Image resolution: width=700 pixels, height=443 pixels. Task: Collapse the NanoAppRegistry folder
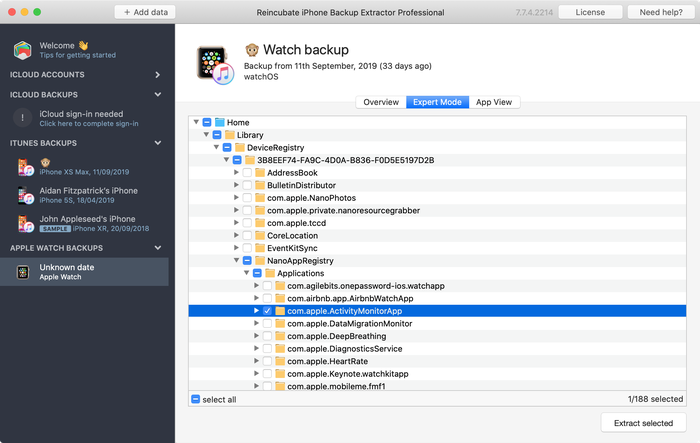tap(236, 260)
